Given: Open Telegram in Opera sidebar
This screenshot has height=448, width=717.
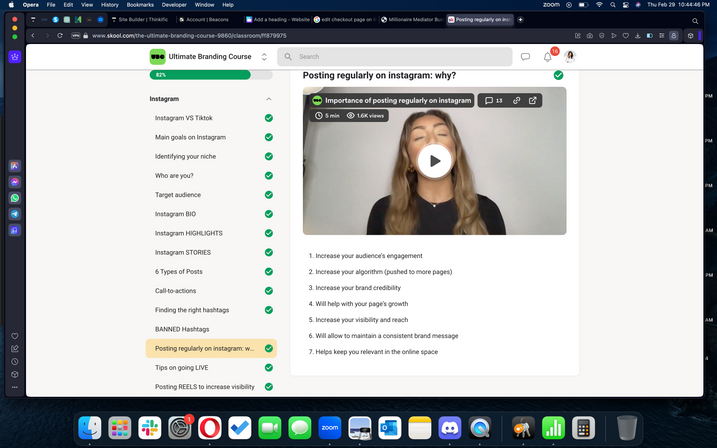Looking at the screenshot, I should [15, 214].
